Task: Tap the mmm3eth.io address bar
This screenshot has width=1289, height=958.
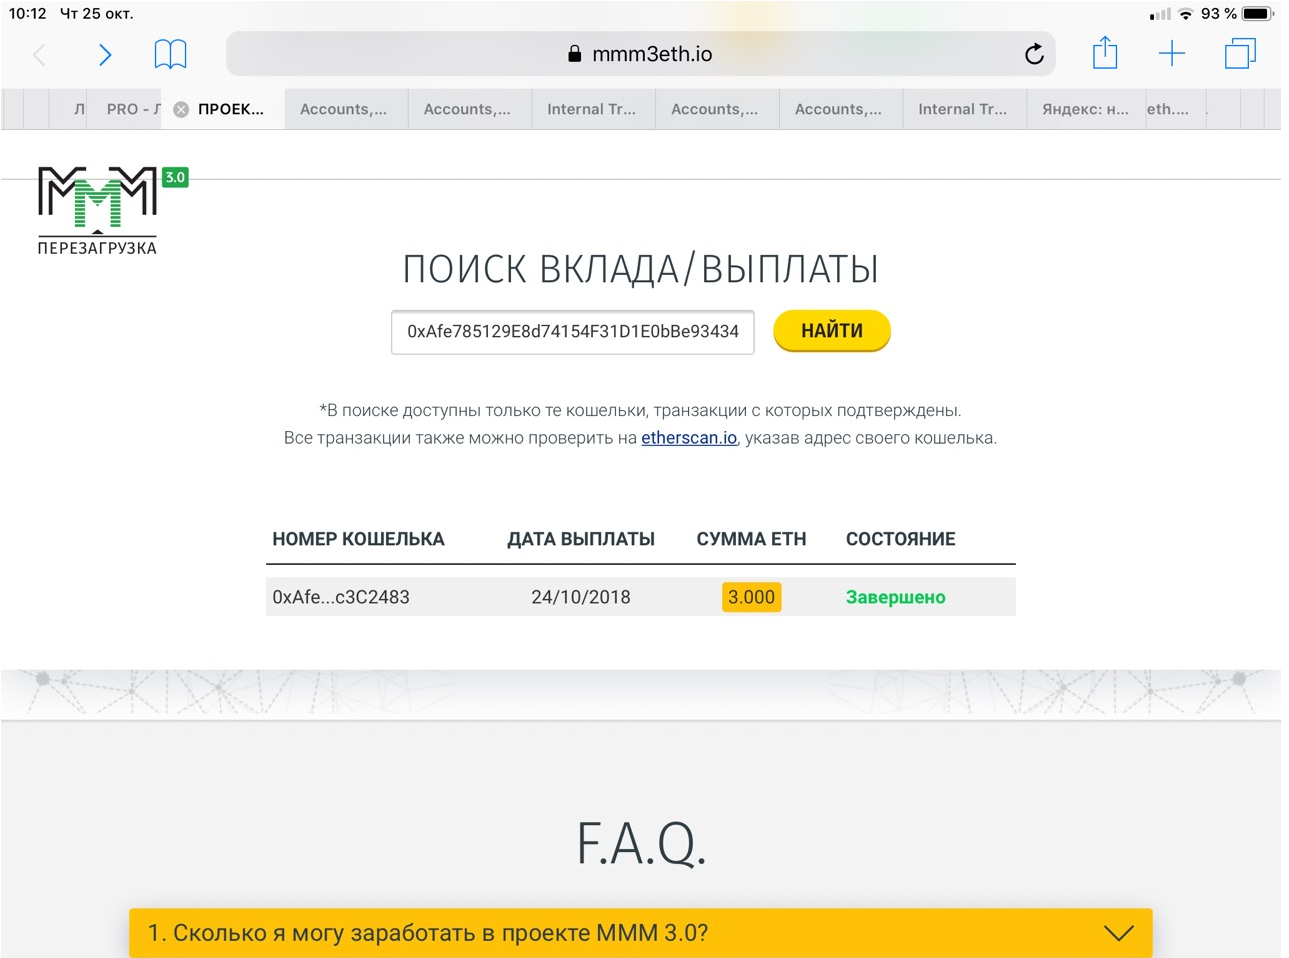Action: (x=640, y=54)
